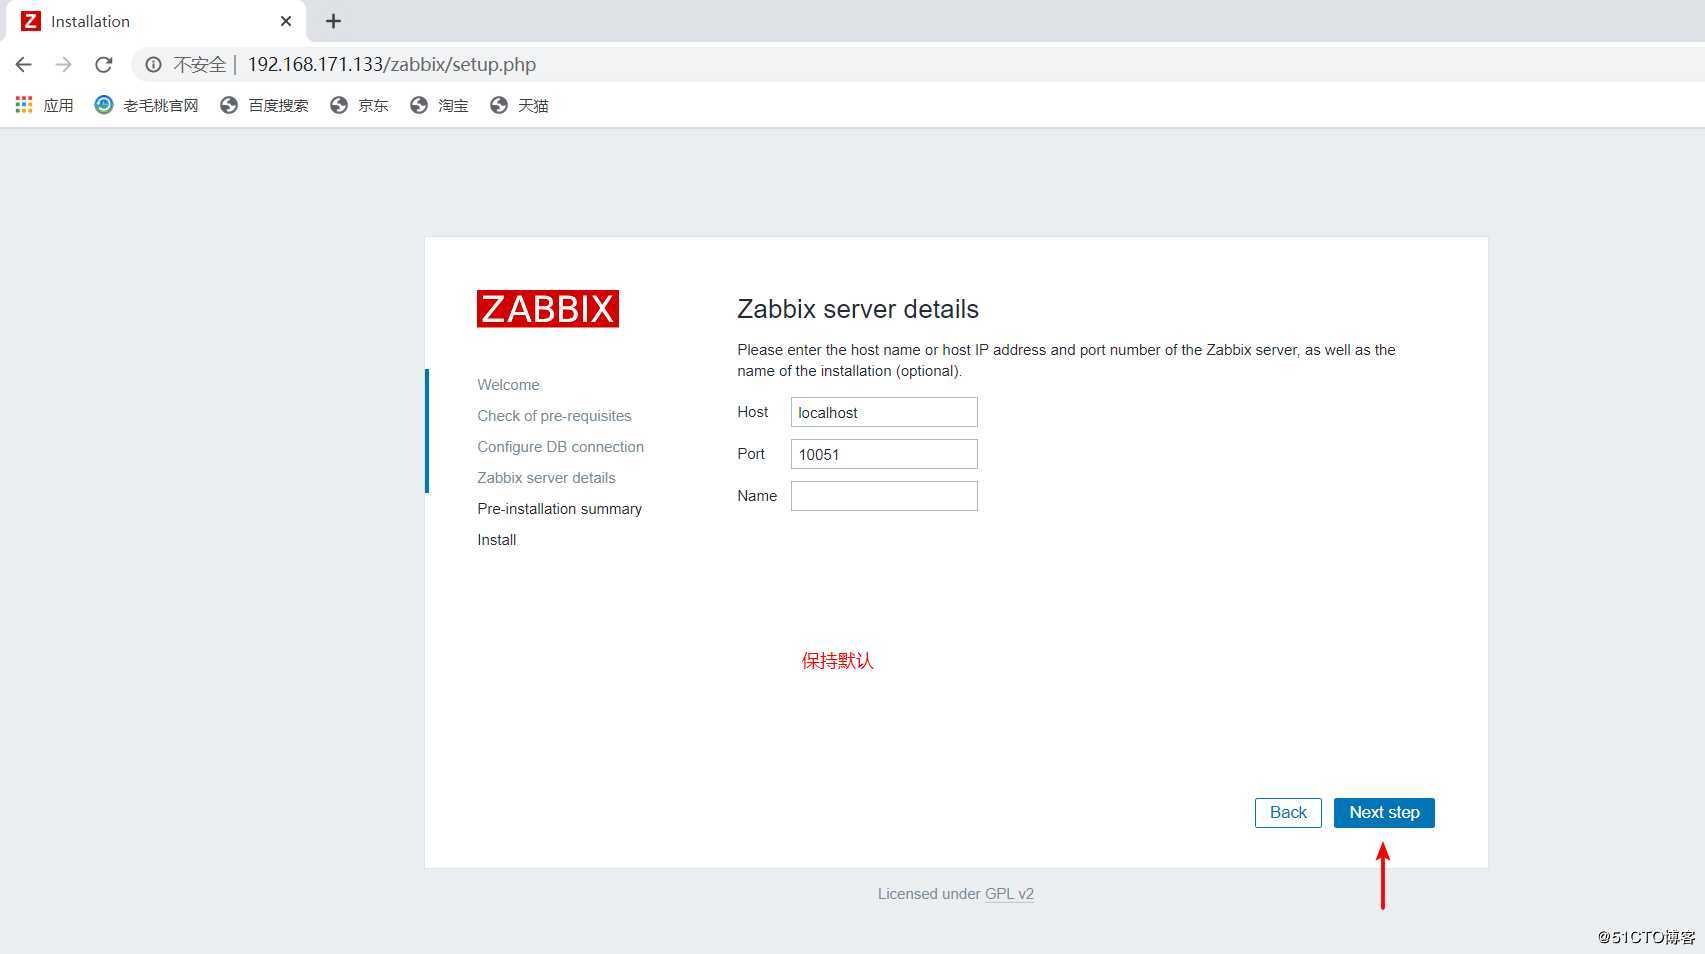This screenshot has width=1705, height=954.
Task: Select Pre-installation summary step
Action: [x=559, y=509]
